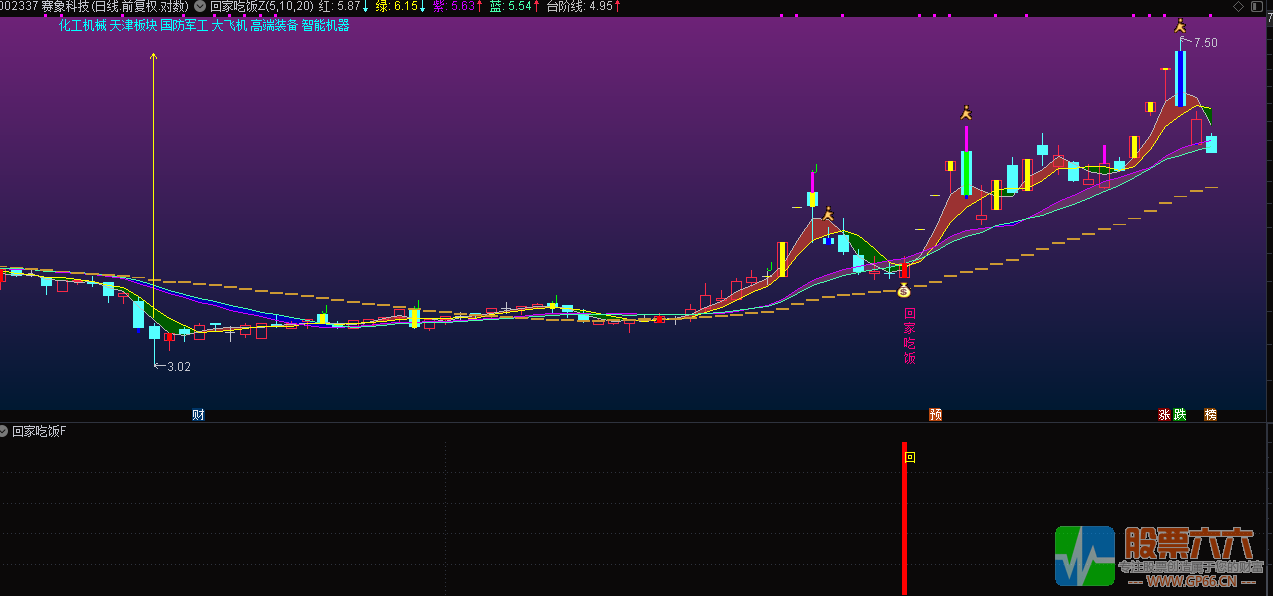
Task: Click the 财 event marker icon
Action: pos(198,415)
